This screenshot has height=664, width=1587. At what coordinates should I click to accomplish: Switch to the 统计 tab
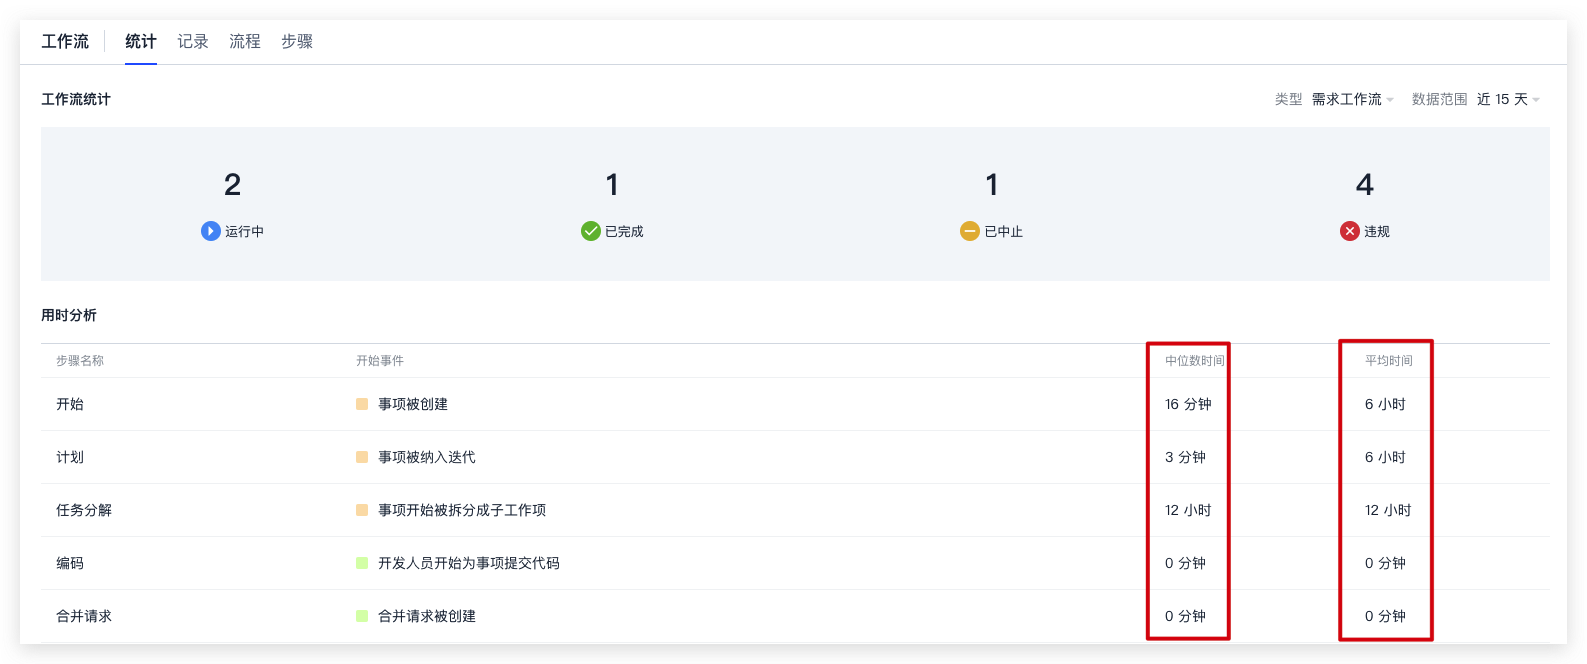point(141,41)
